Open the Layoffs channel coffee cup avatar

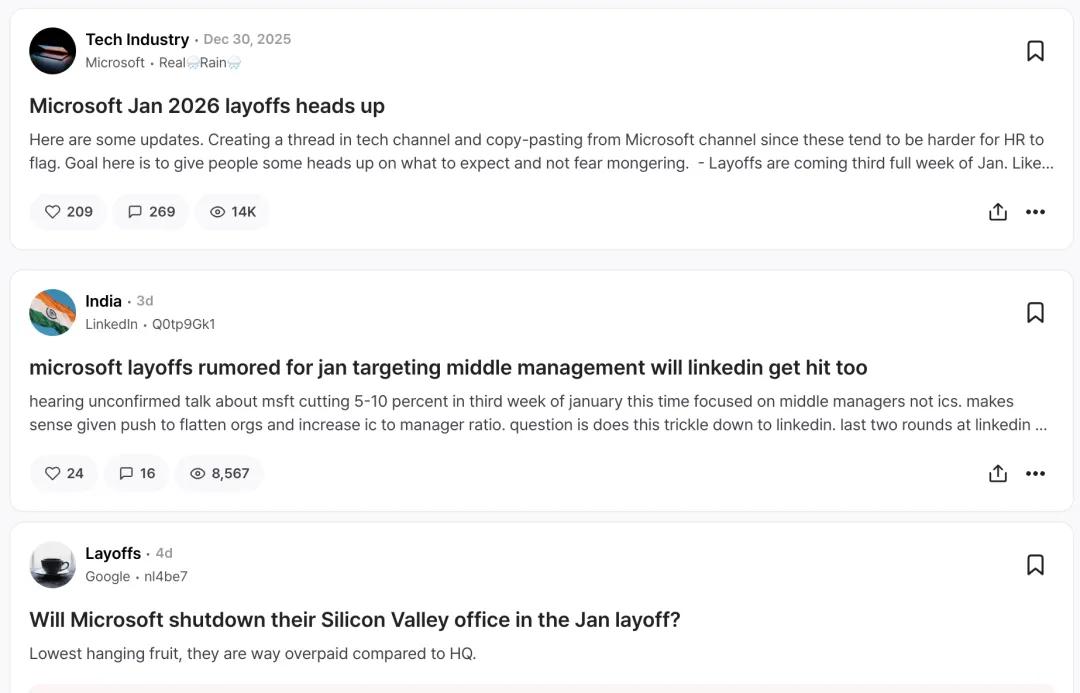pos(53,565)
